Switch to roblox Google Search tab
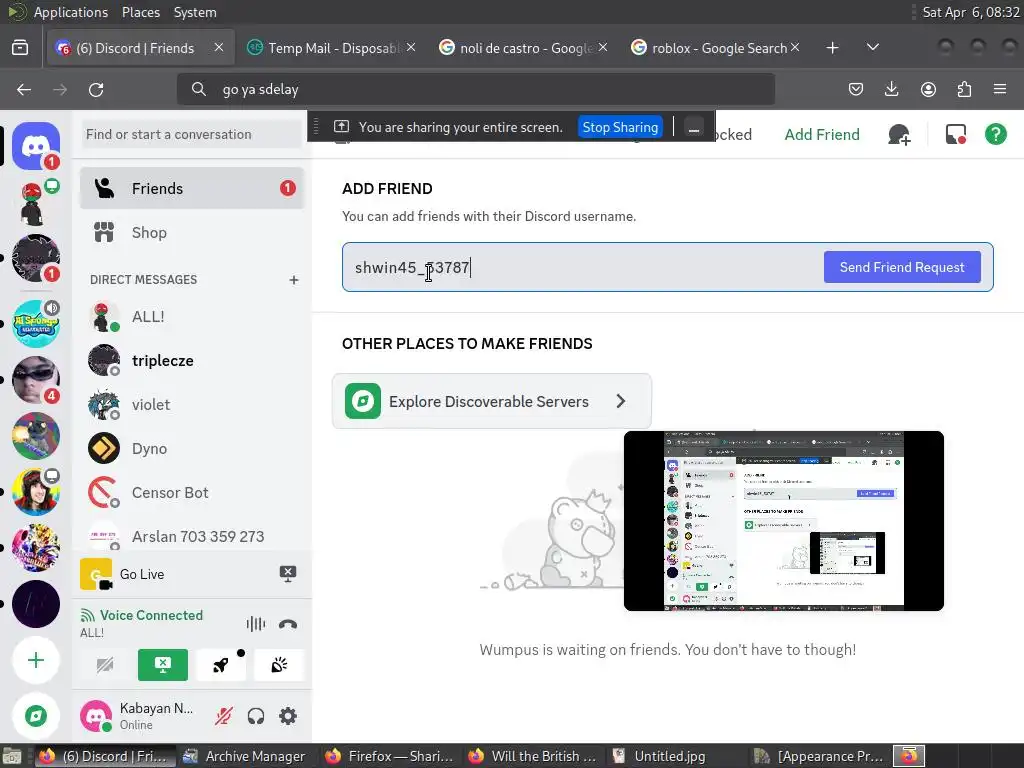Image resolution: width=1024 pixels, height=768 pixels. click(x=716, y=48)
